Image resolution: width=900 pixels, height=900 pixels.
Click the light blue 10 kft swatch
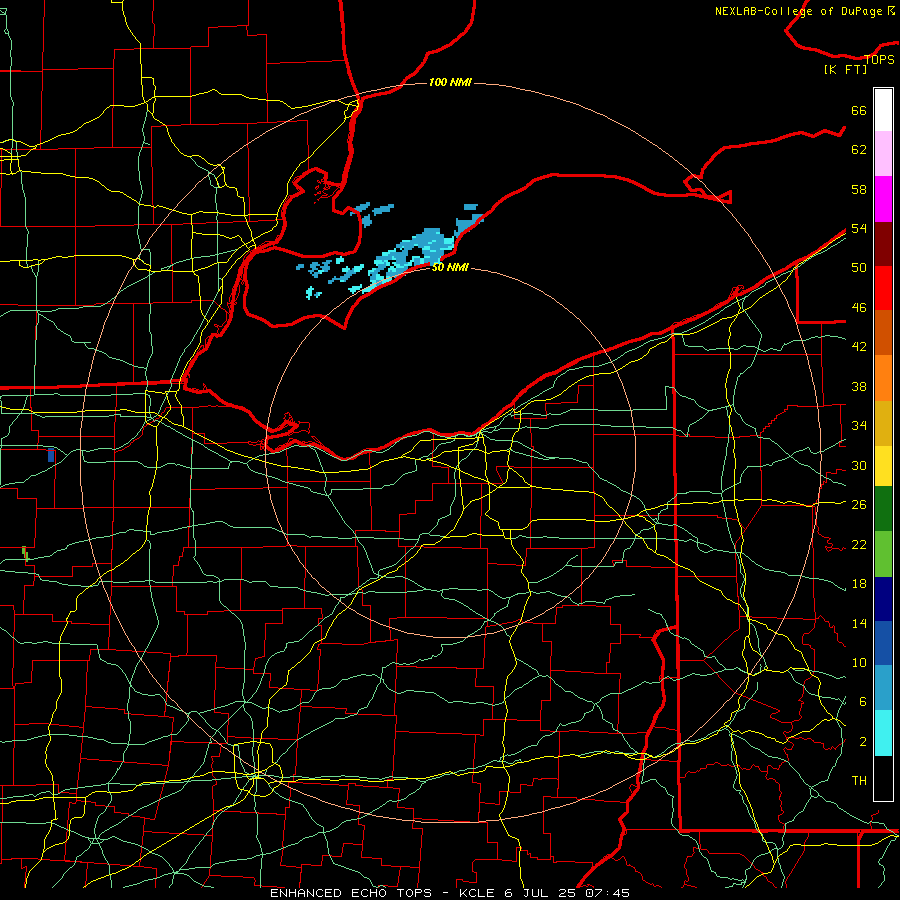pyautogui.click(x=883, y=688)
